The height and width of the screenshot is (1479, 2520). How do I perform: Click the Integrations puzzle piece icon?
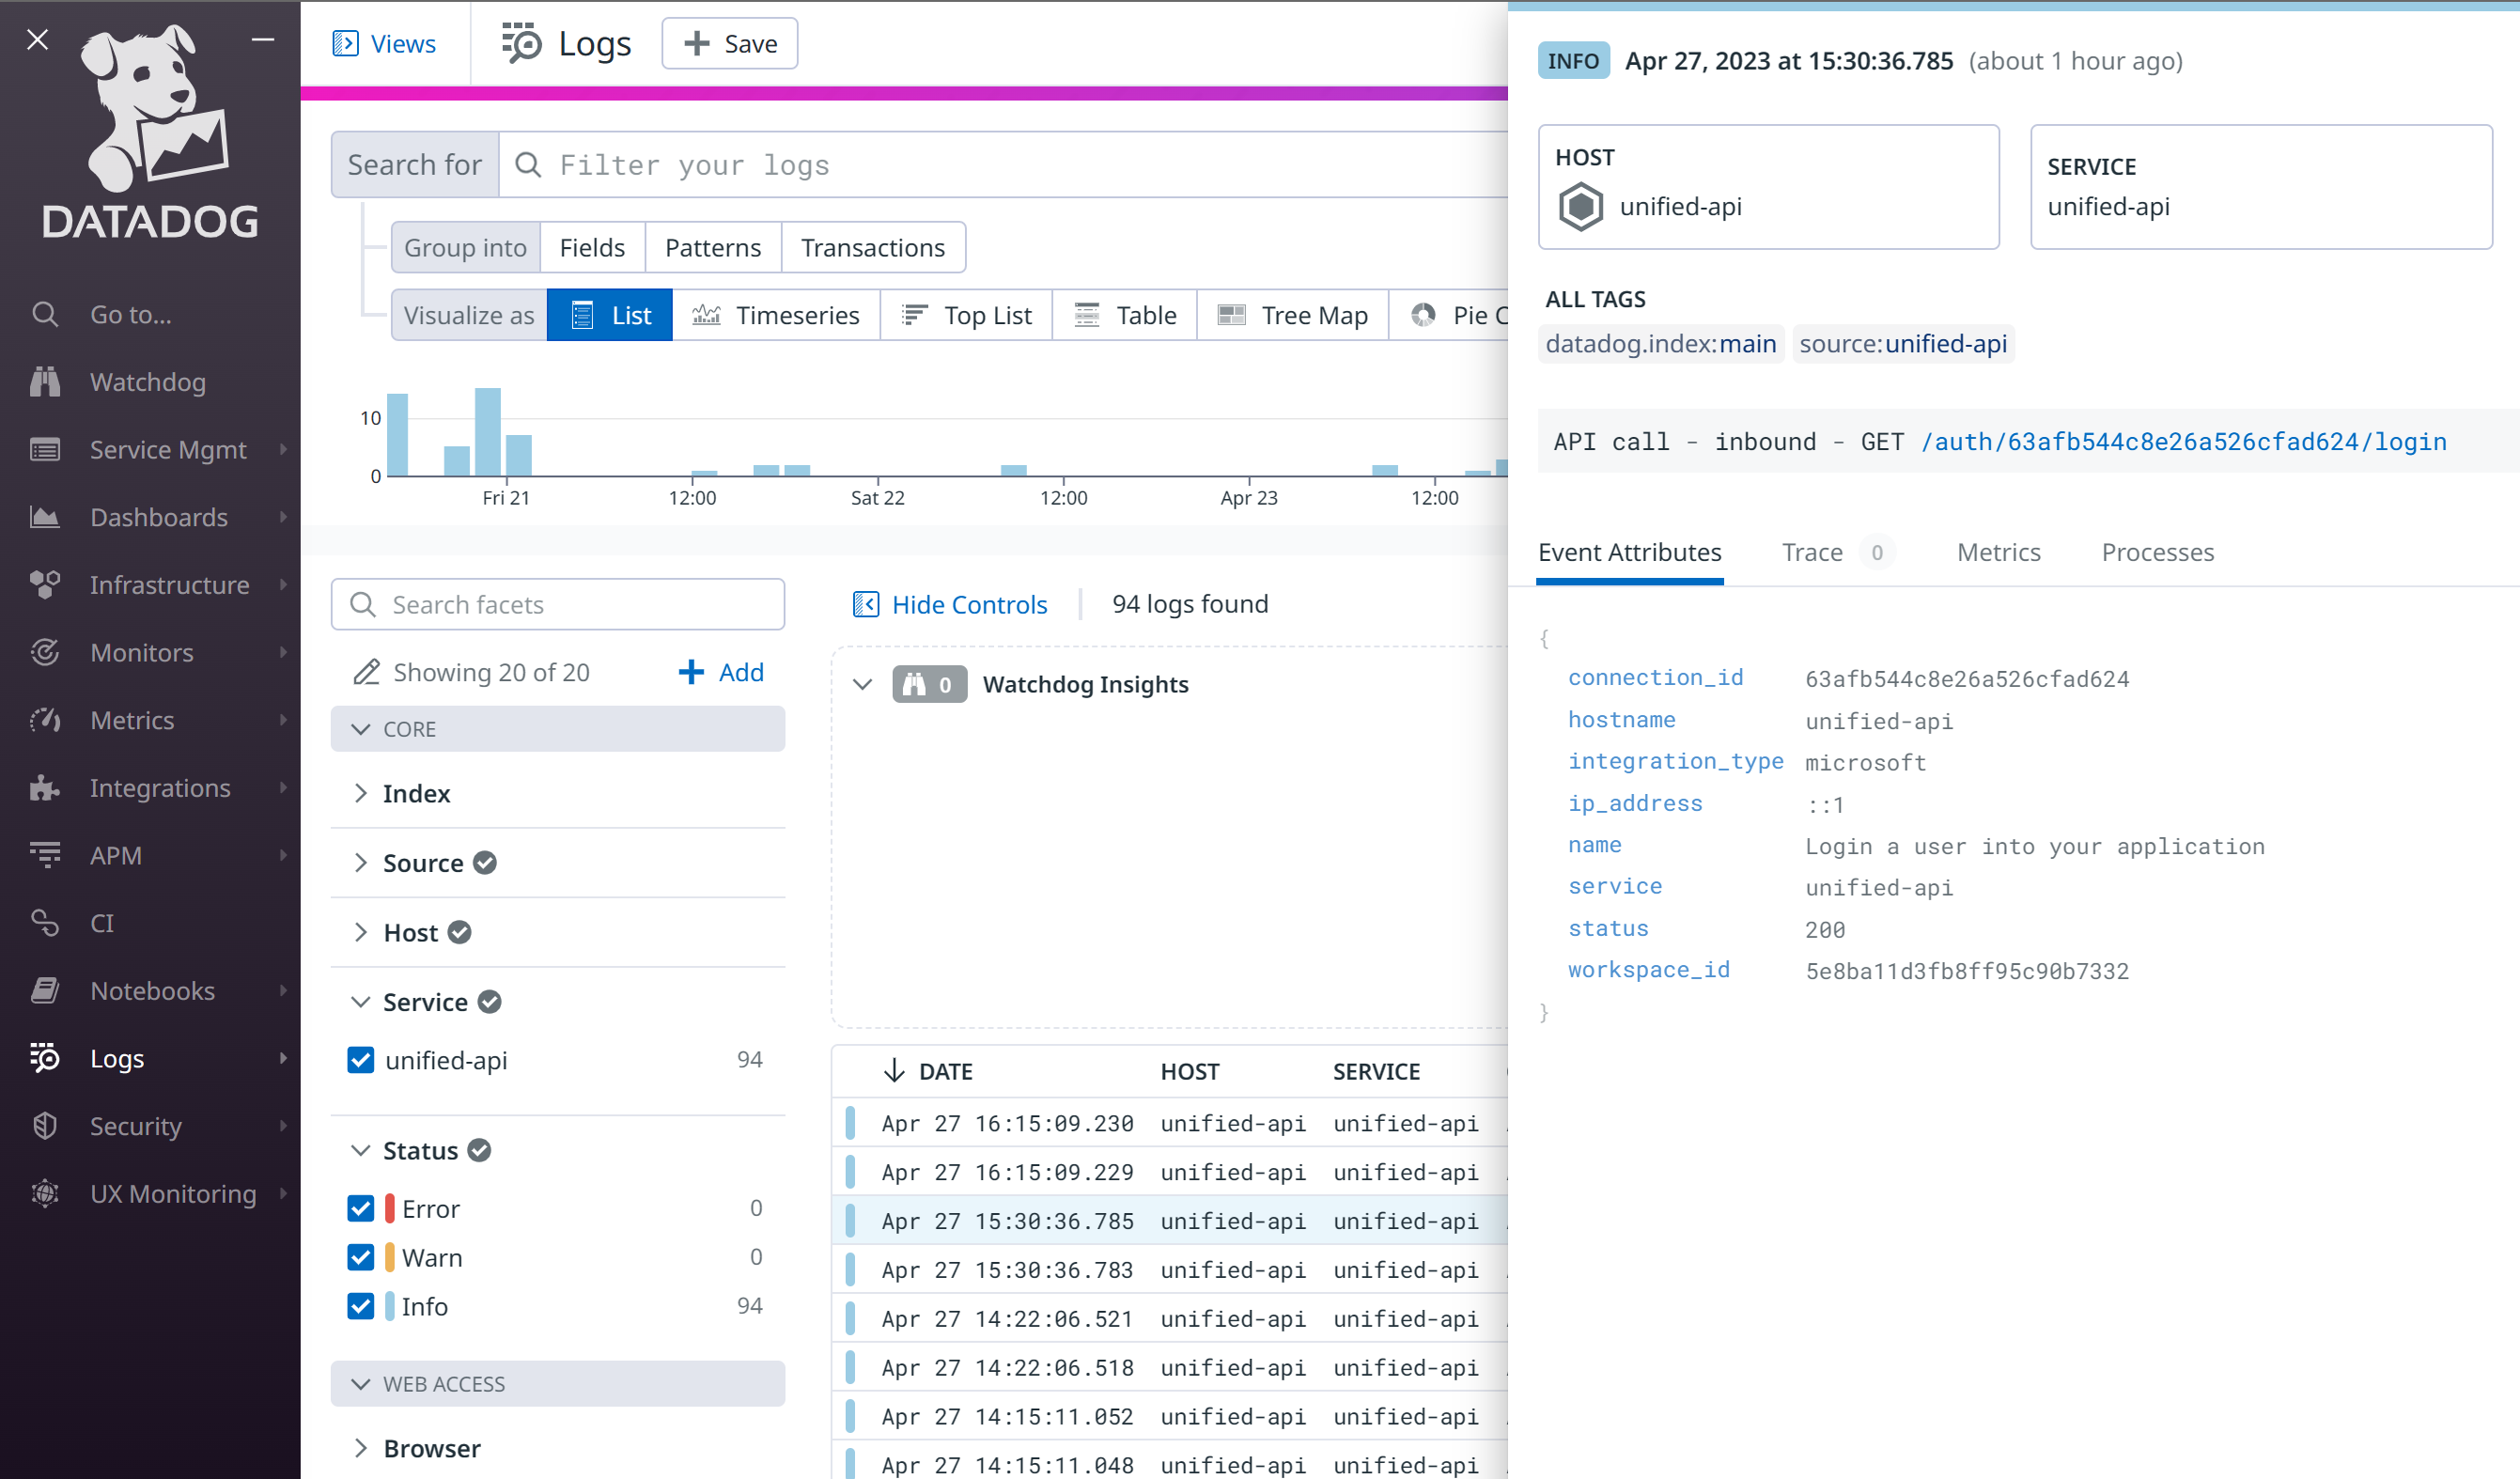tap(45, 788)
